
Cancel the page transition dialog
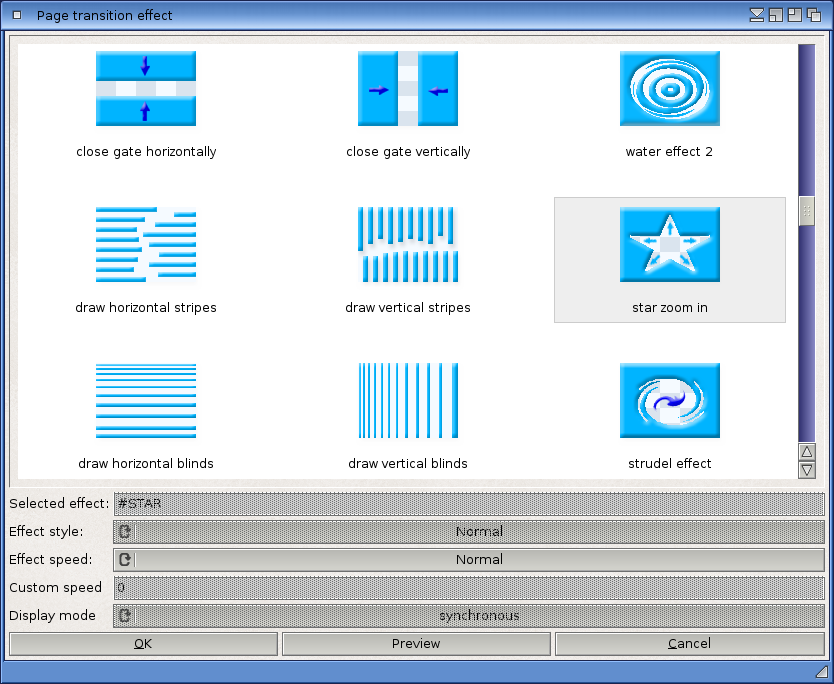(690, 644)
